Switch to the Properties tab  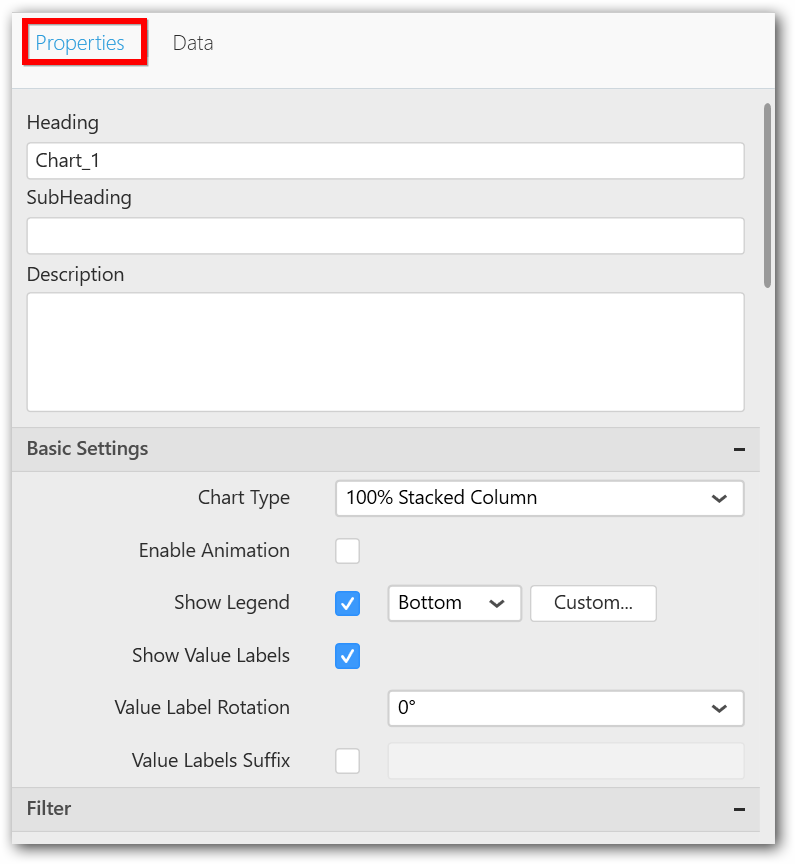coord(80,43)
